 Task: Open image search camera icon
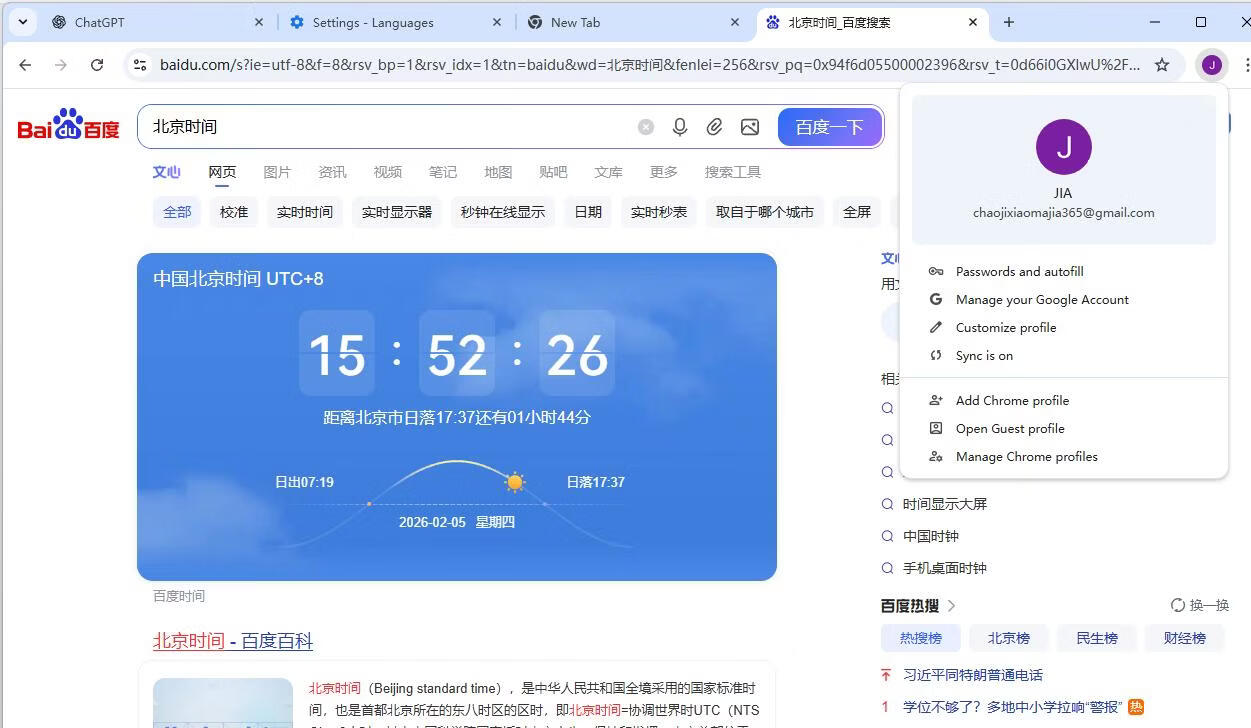tap(749, 127)
